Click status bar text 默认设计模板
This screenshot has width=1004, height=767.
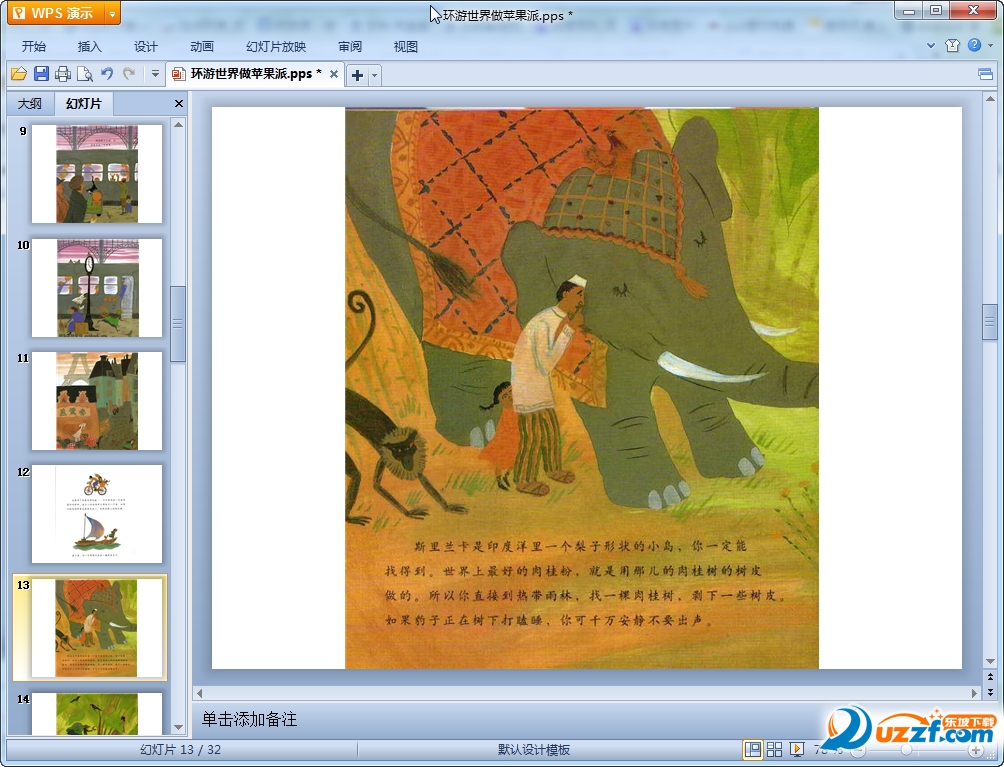pyautogui.click(x=534, y=750)
